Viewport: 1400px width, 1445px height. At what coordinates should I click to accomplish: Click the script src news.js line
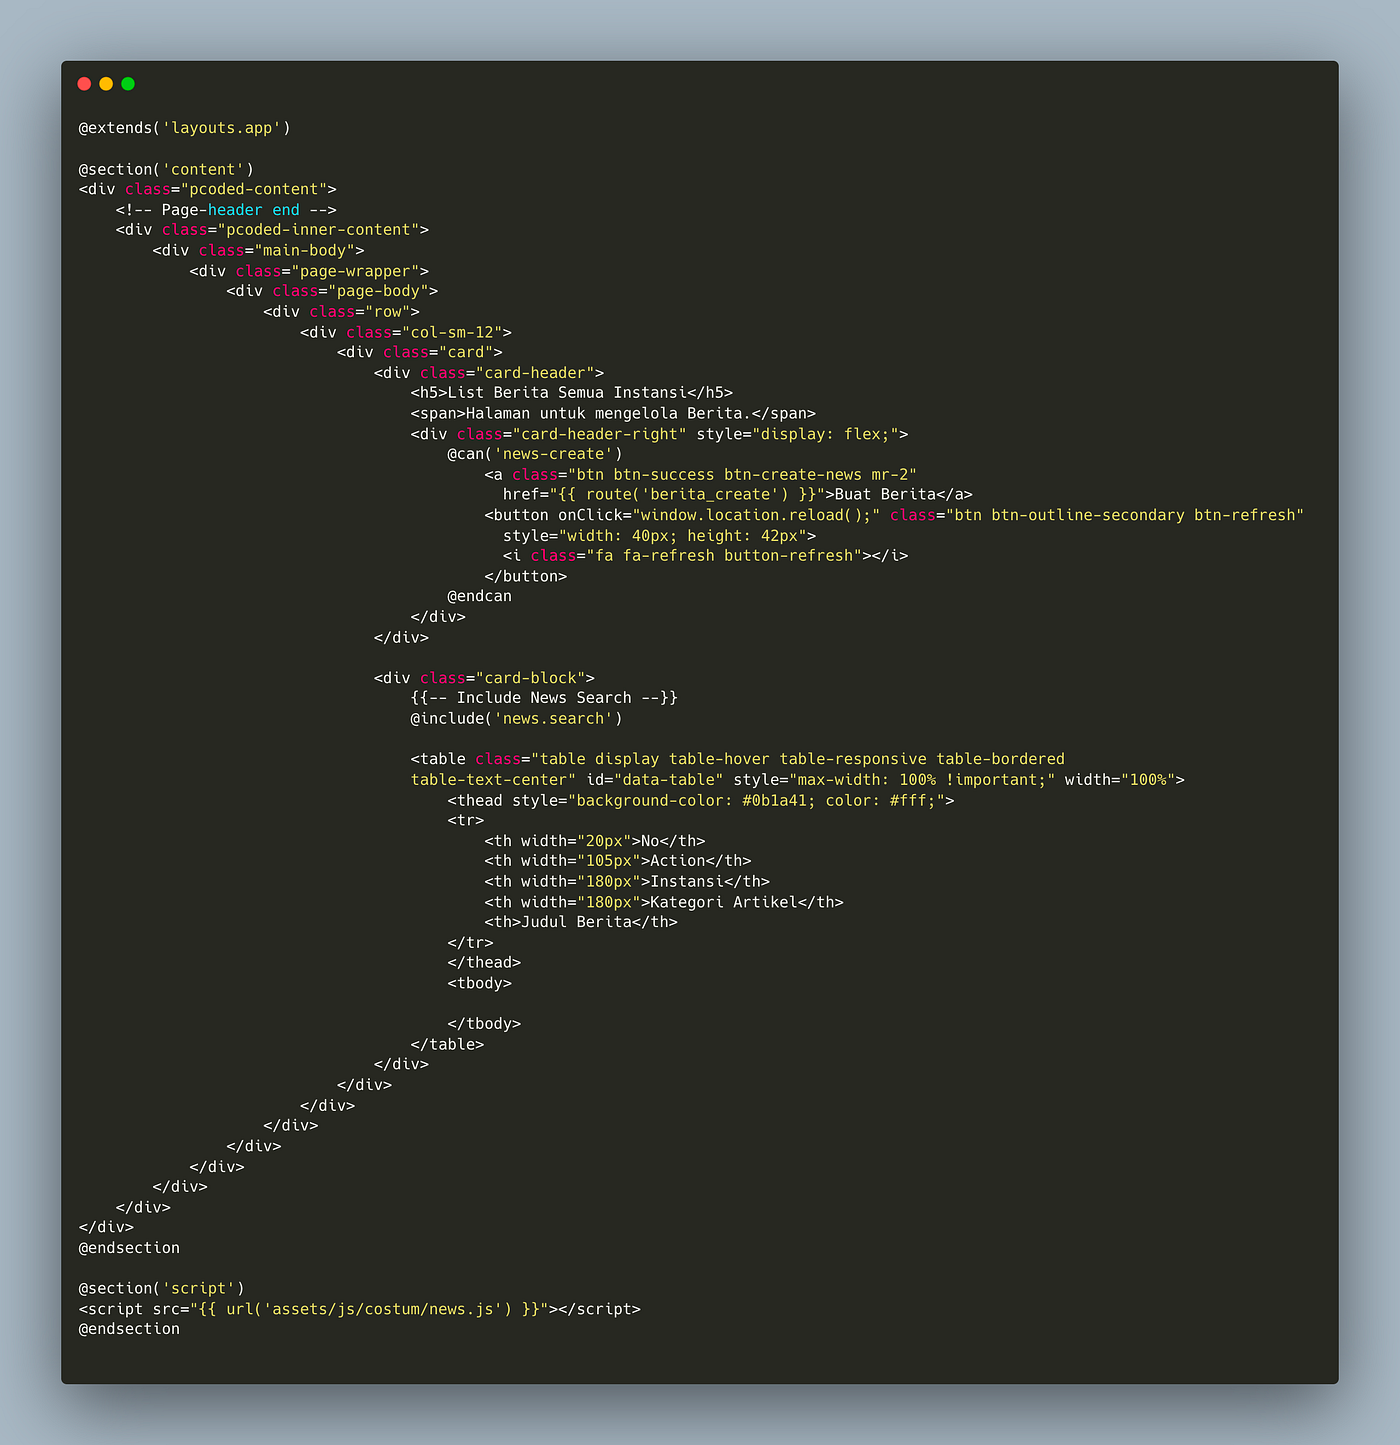[x=360, y=1308]
